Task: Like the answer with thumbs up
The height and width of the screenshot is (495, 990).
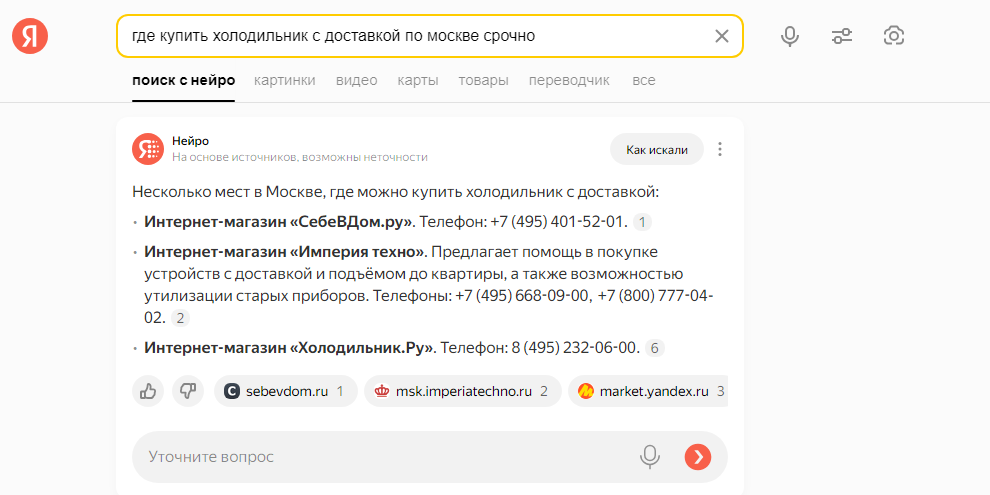Action: click(148, 391)
